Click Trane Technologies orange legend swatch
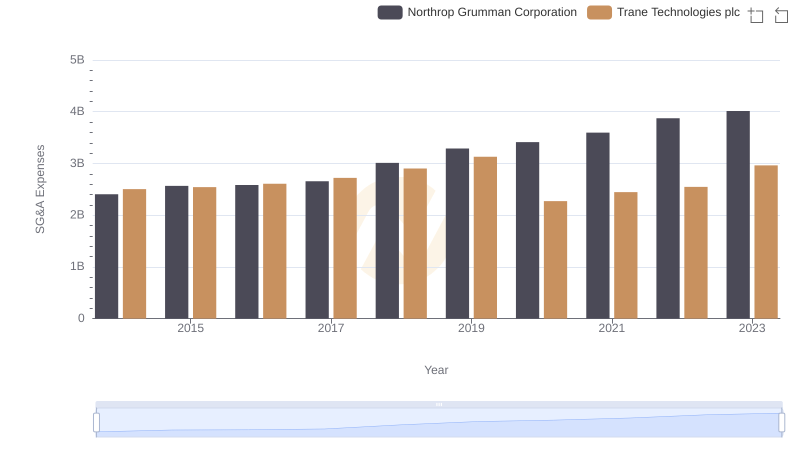This screenshot has height=461, width=800. tap(599, 12)
